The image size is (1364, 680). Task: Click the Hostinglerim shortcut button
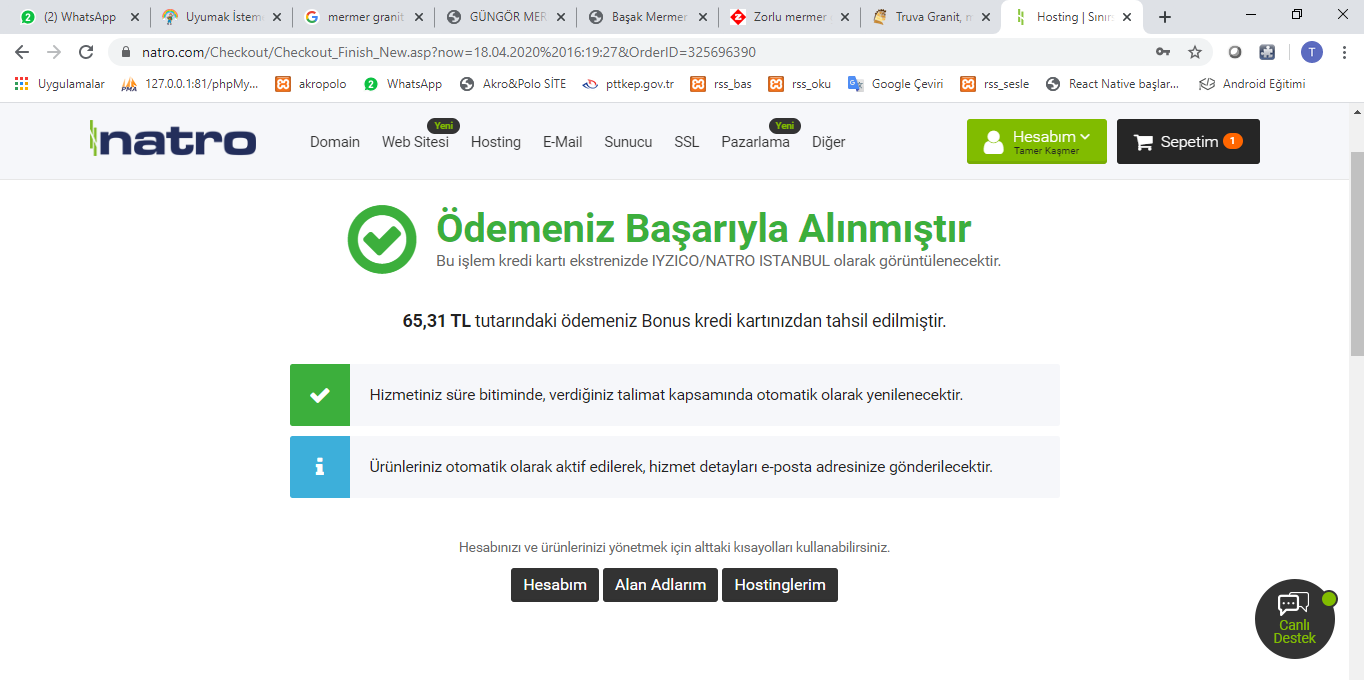[x=780, y=585]
